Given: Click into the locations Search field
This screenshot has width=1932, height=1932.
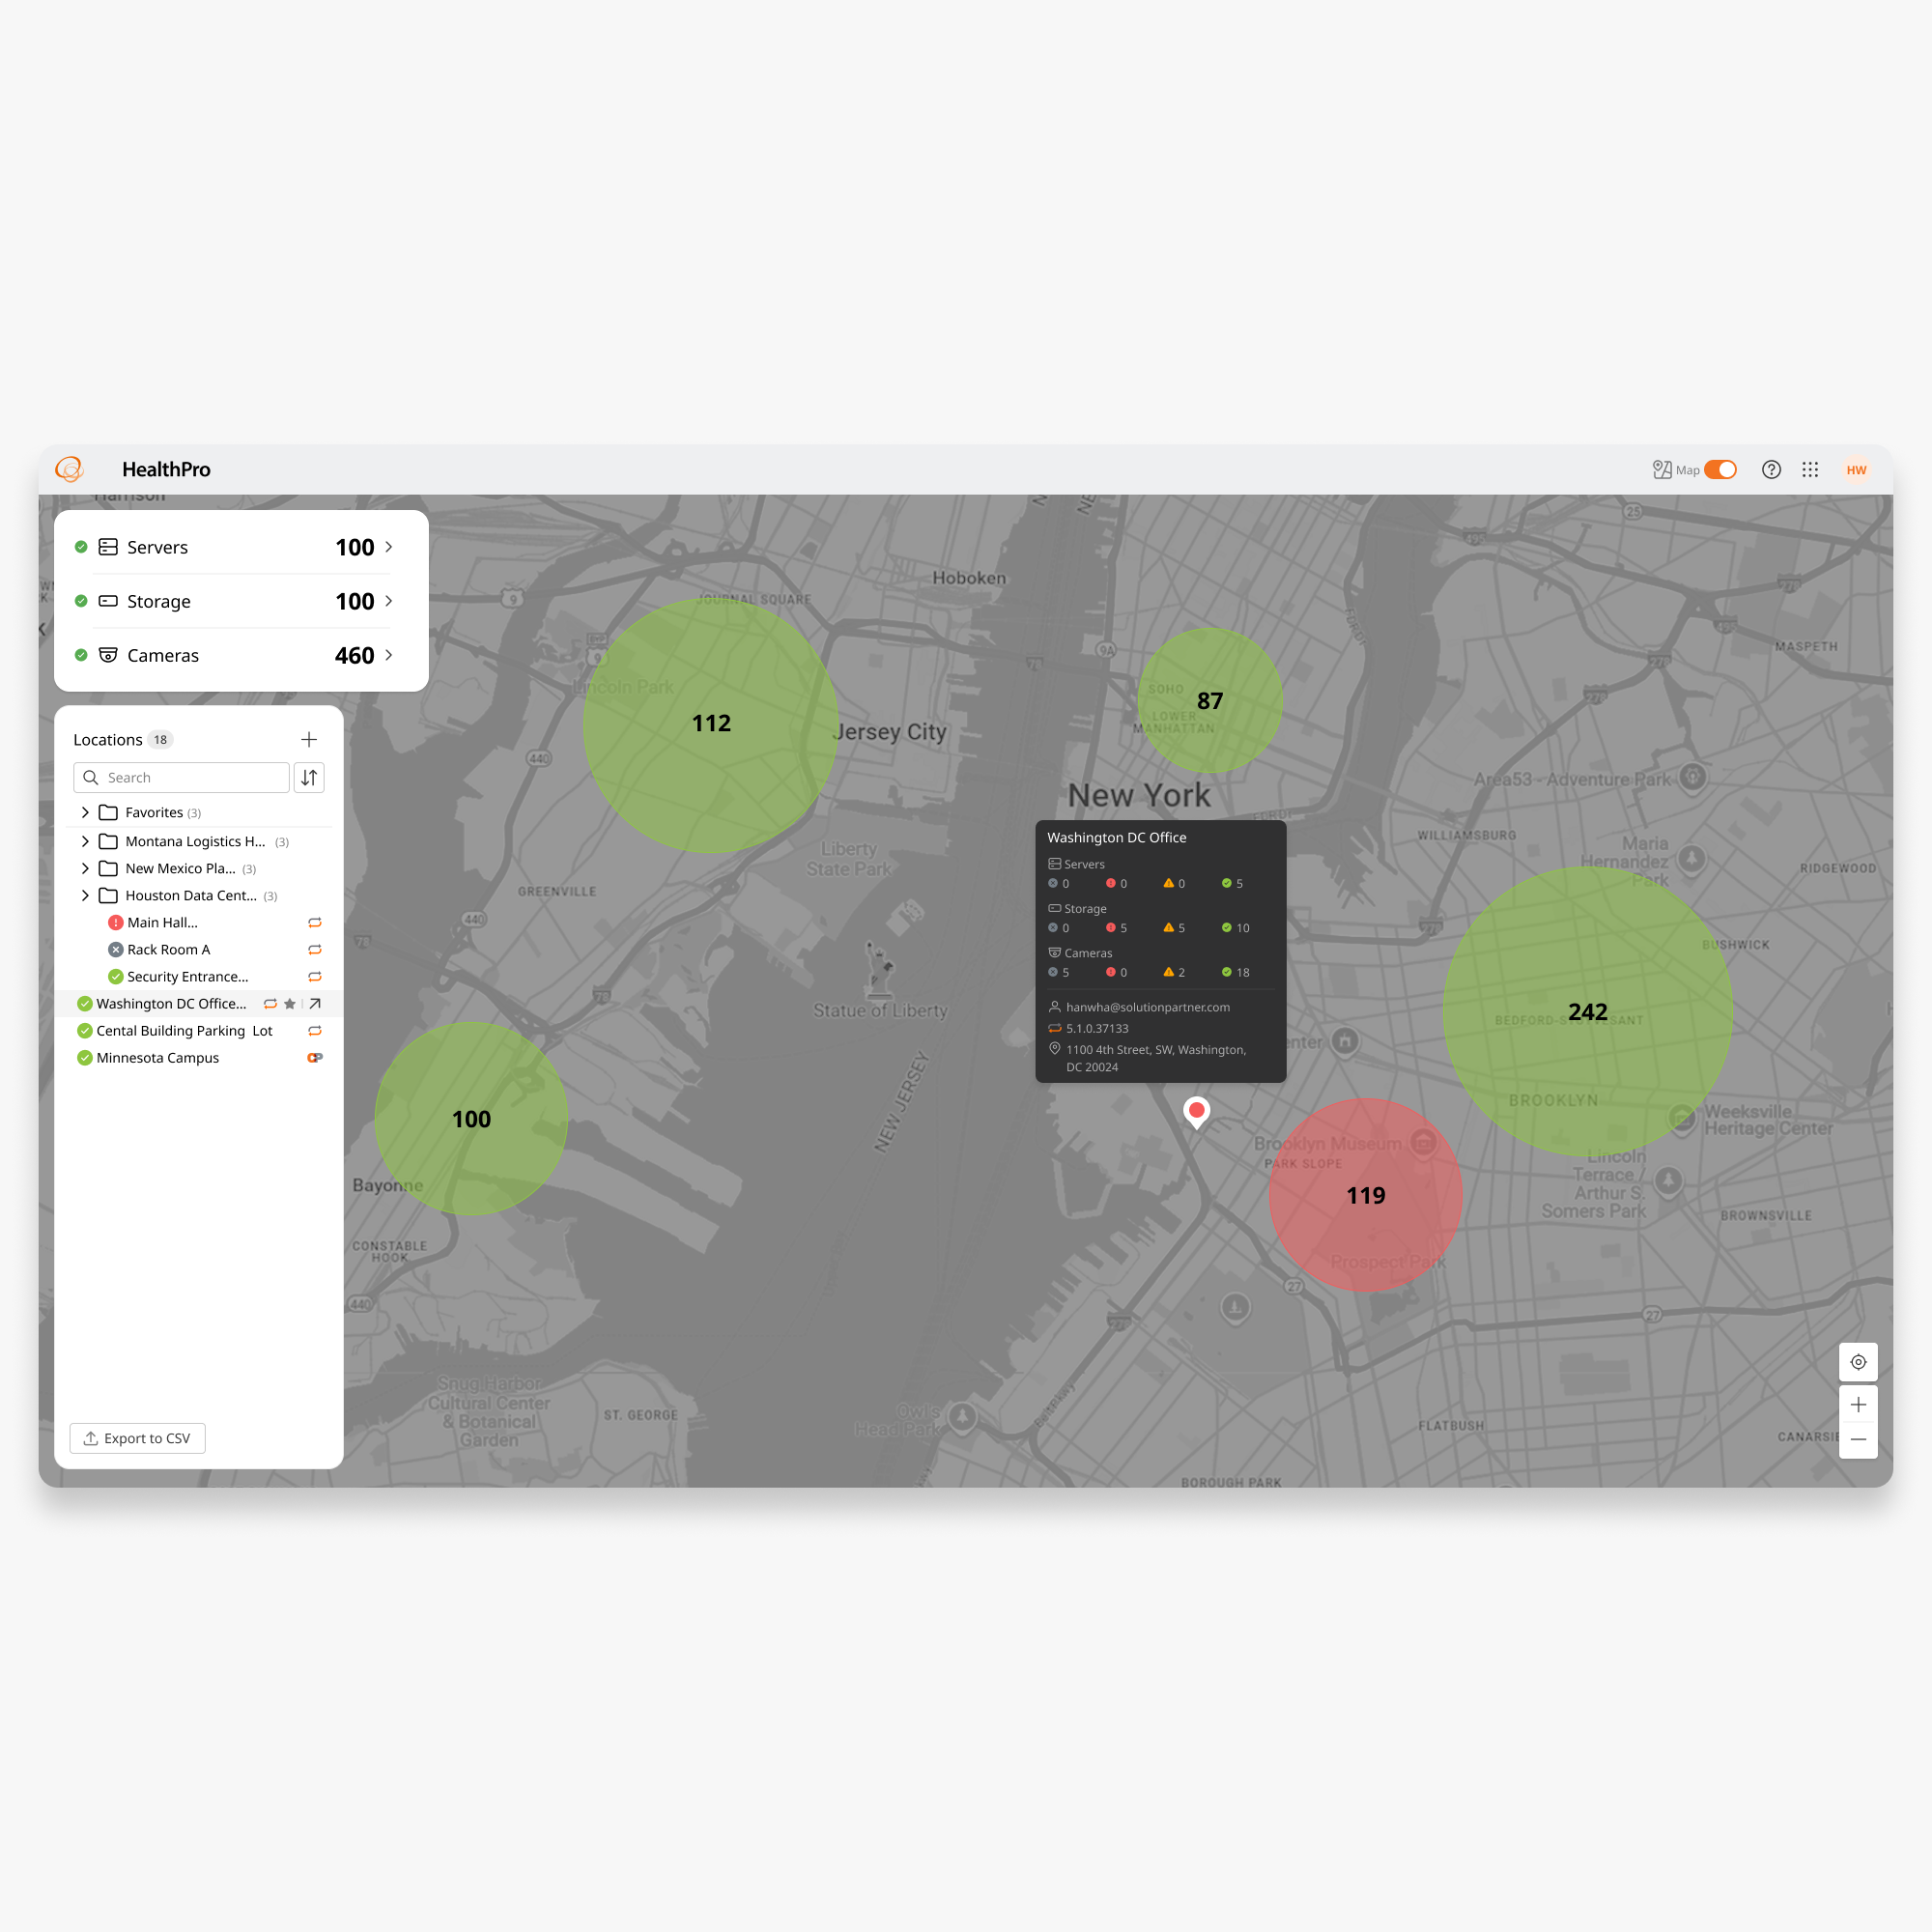Looking at the screenshot, I should tap(182, 777).
